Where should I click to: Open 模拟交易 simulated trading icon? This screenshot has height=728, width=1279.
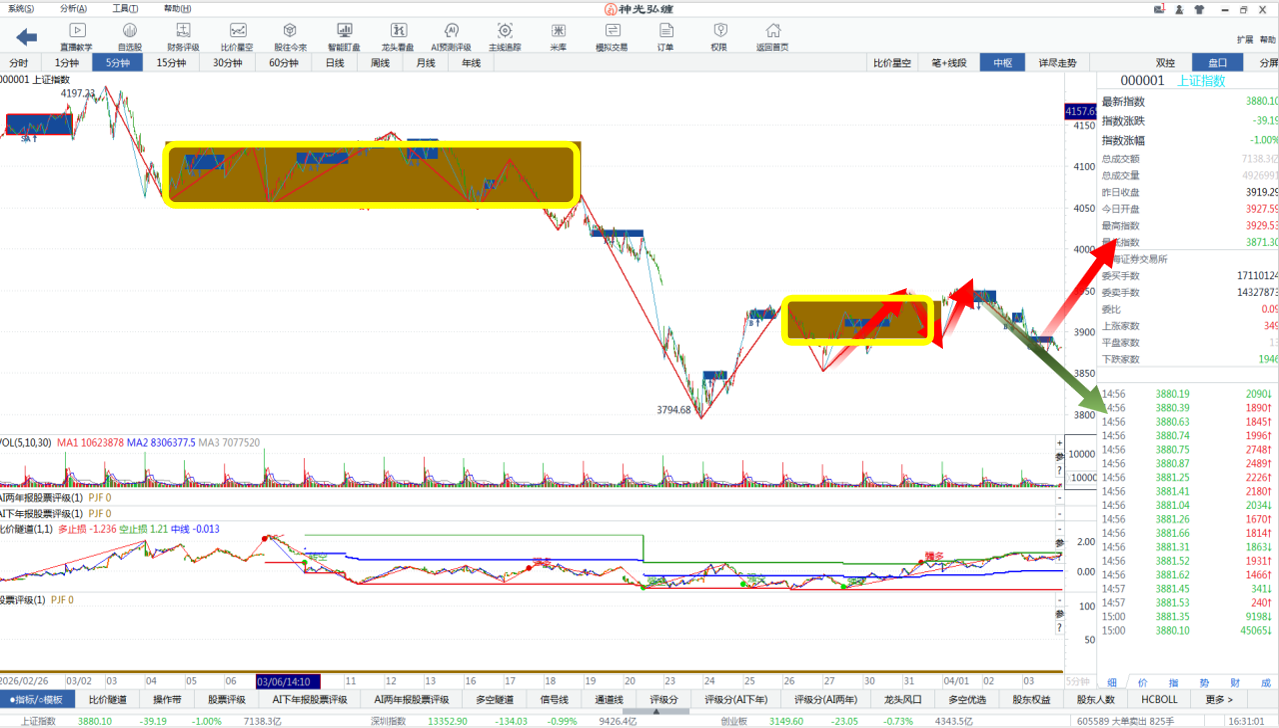coord(612,37)
